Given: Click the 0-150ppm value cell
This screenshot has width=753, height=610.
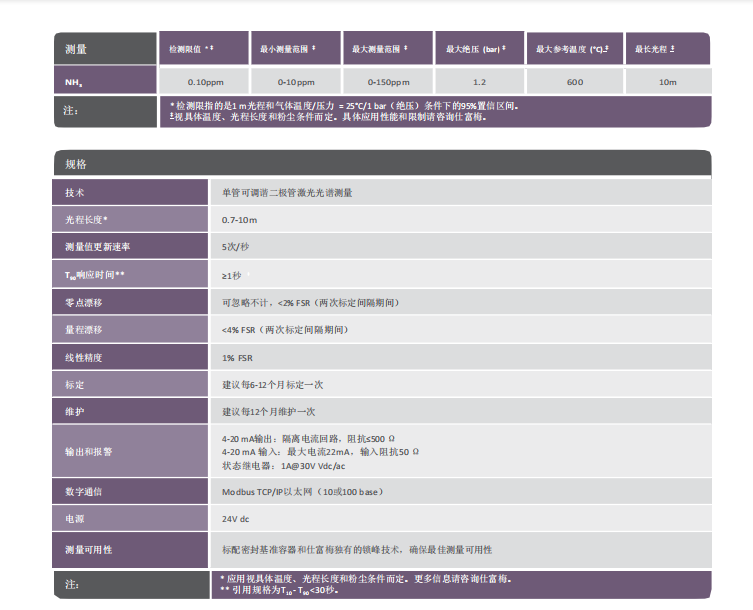Looking at the screenshot, I should [x=388, y=82].
